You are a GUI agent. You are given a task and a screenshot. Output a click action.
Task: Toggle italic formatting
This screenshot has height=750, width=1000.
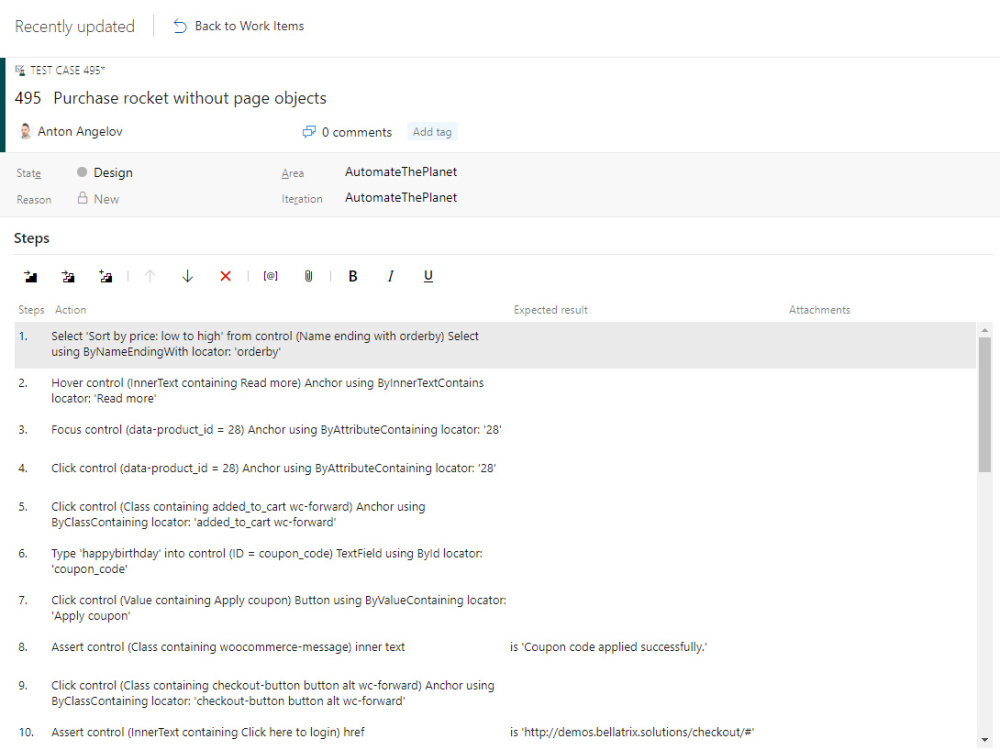(x=390, y=276)
